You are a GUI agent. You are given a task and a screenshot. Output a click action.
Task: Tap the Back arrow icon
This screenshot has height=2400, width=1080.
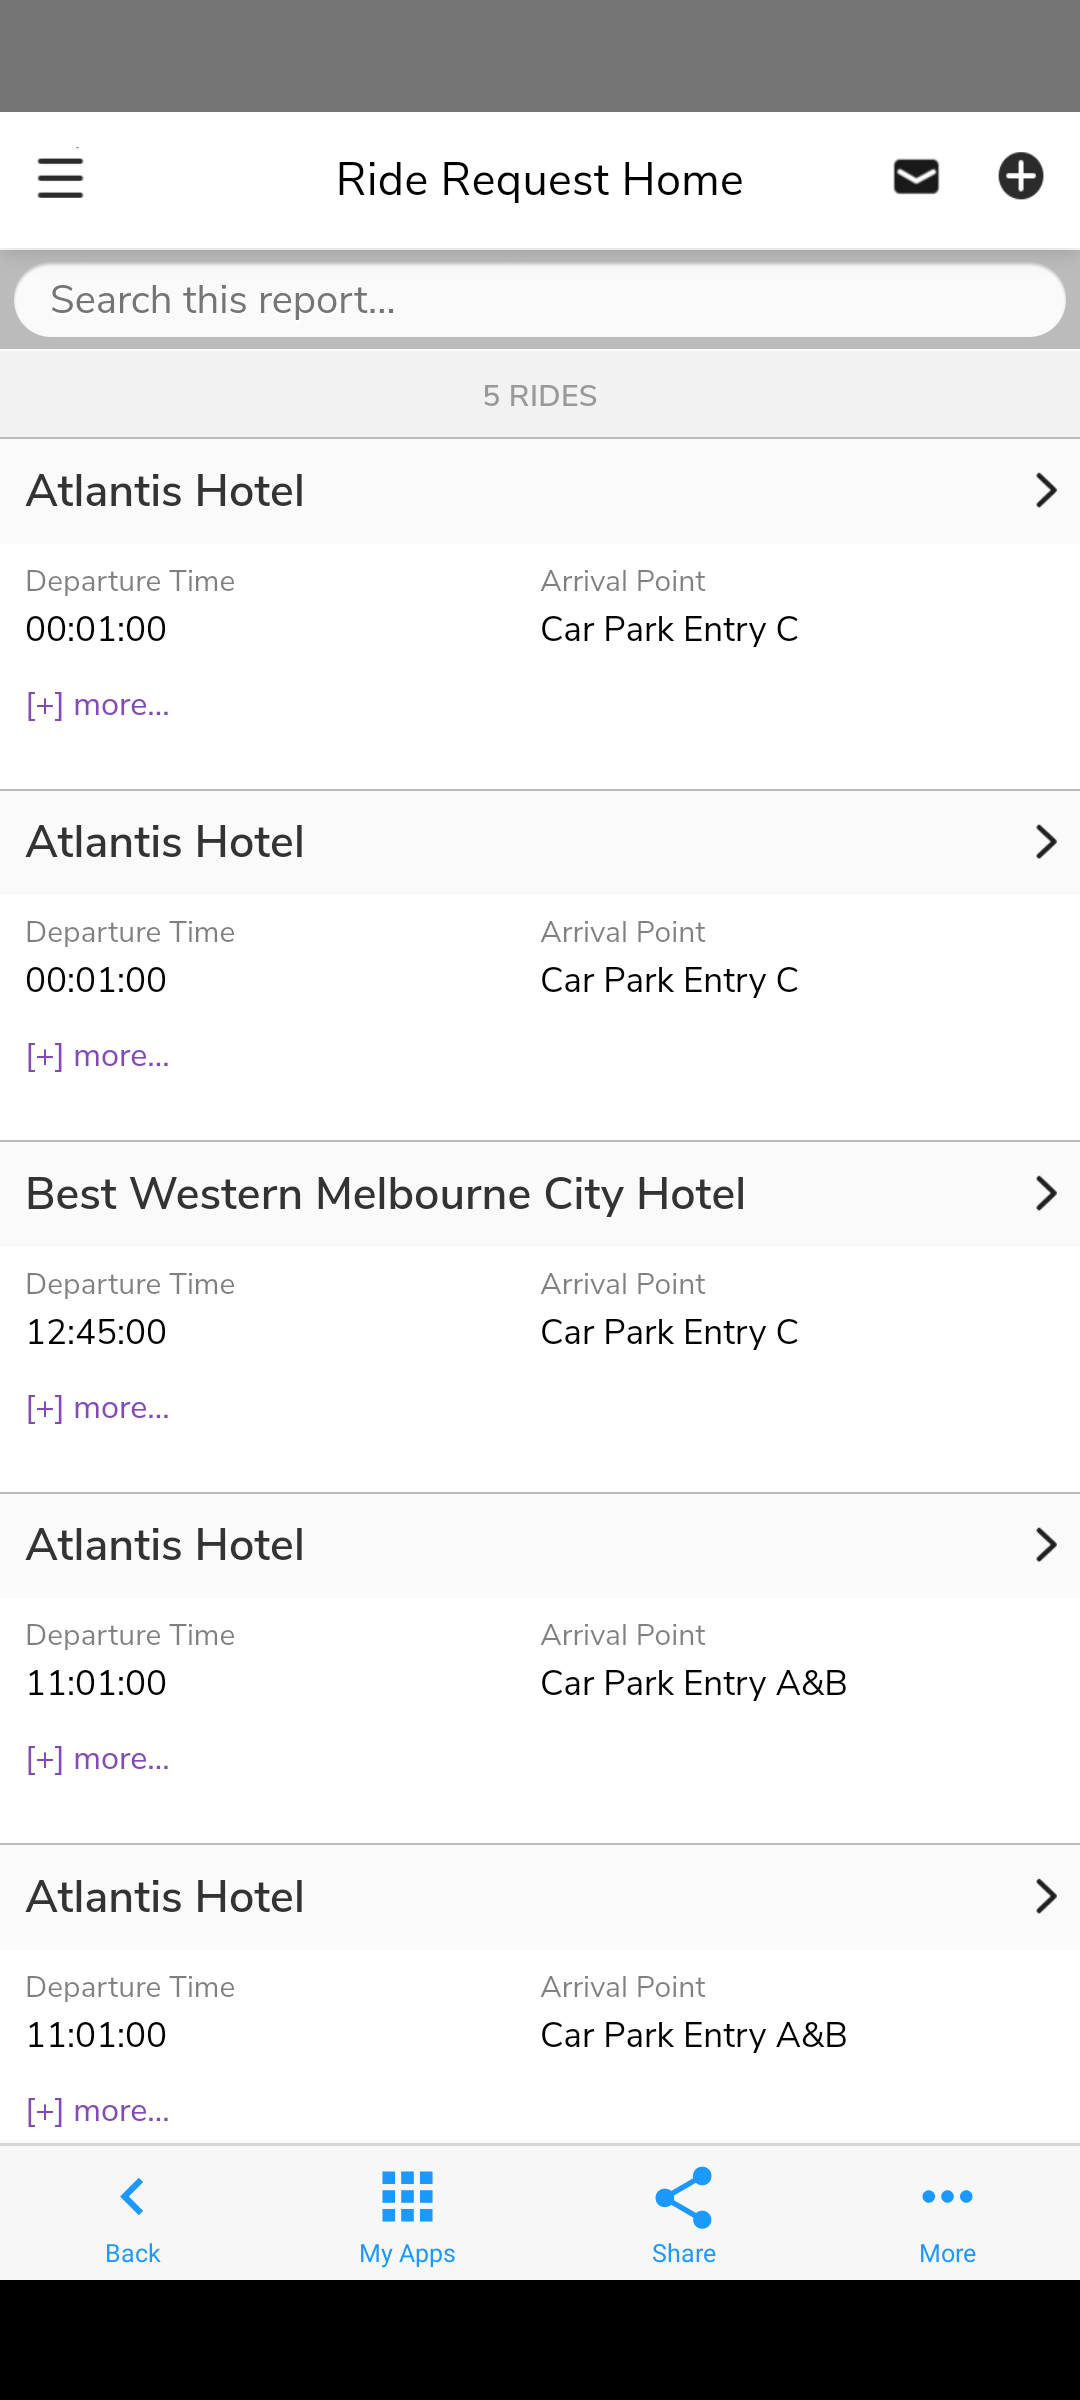[x=133, y=2198]
